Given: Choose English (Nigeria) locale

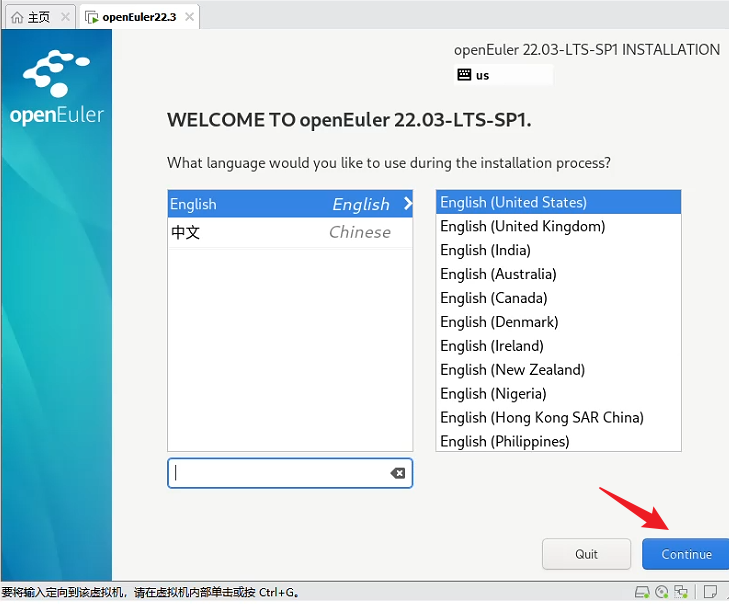Looking at the screenshot, I should tap(558, 394).
